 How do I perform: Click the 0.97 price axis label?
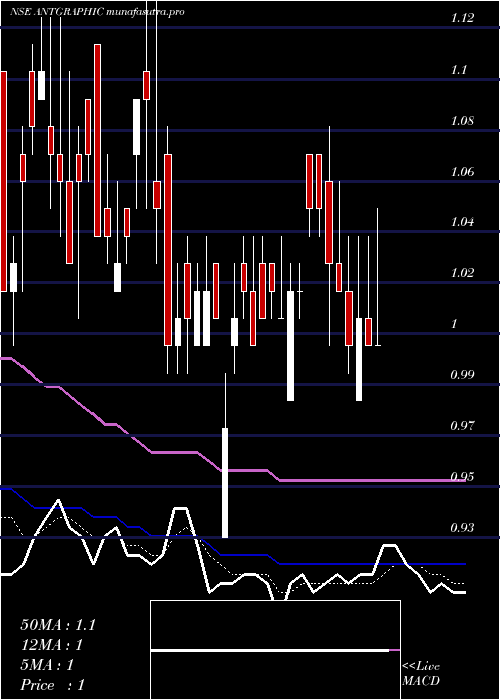(x=462, y=426)
